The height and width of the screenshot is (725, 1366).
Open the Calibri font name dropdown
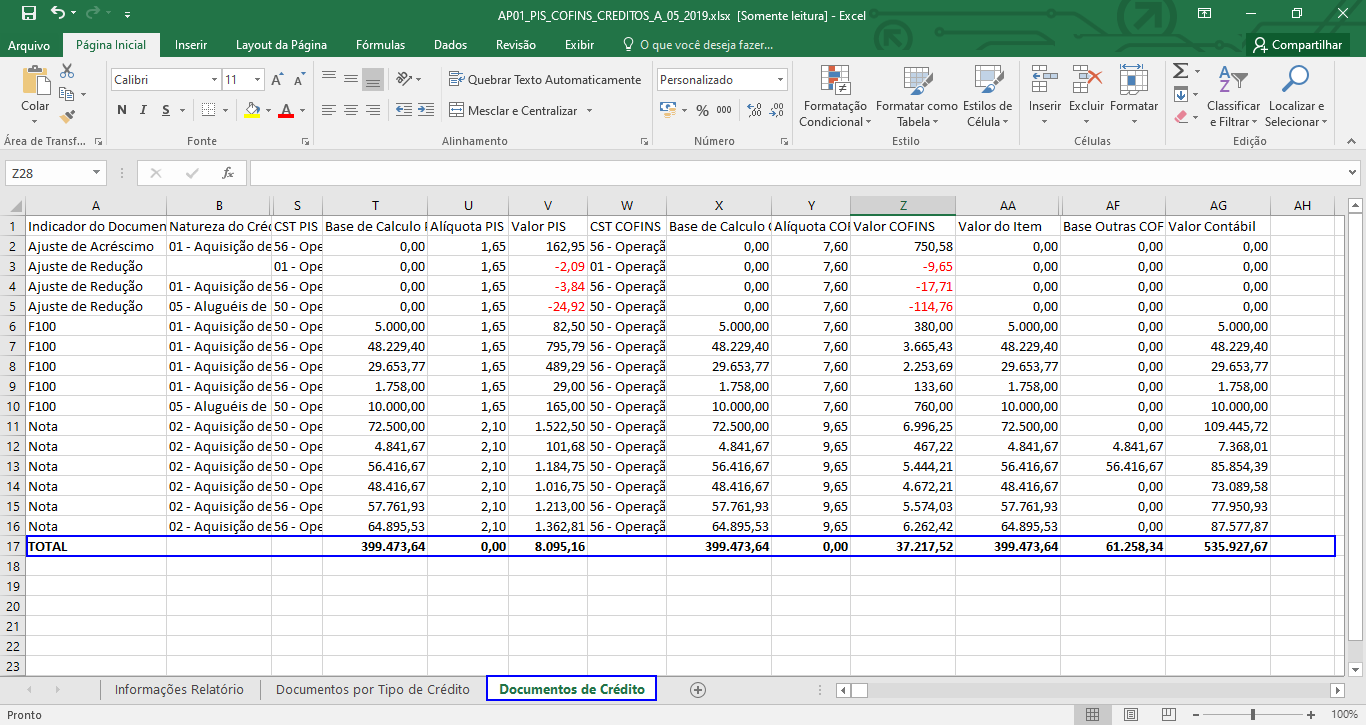[x=214, y=80]
